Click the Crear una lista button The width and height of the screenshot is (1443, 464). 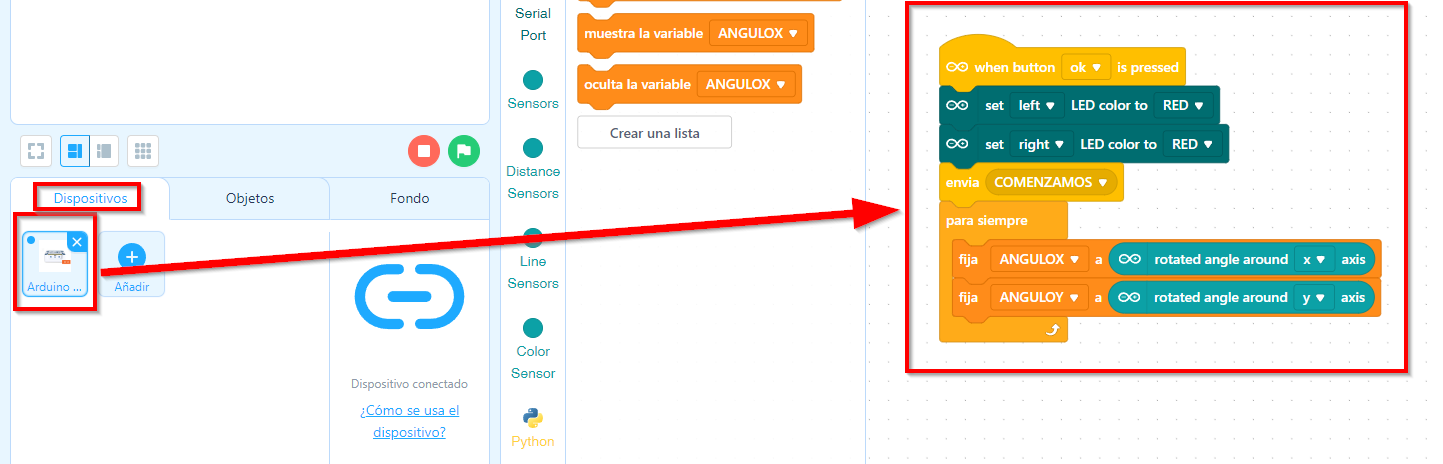(x=654, y=132)
